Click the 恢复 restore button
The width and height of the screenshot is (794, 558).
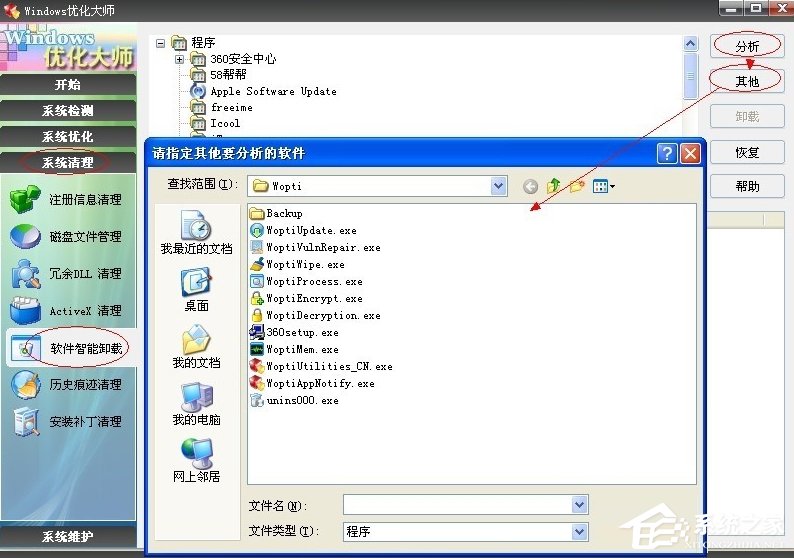click(x=747, y=152)
